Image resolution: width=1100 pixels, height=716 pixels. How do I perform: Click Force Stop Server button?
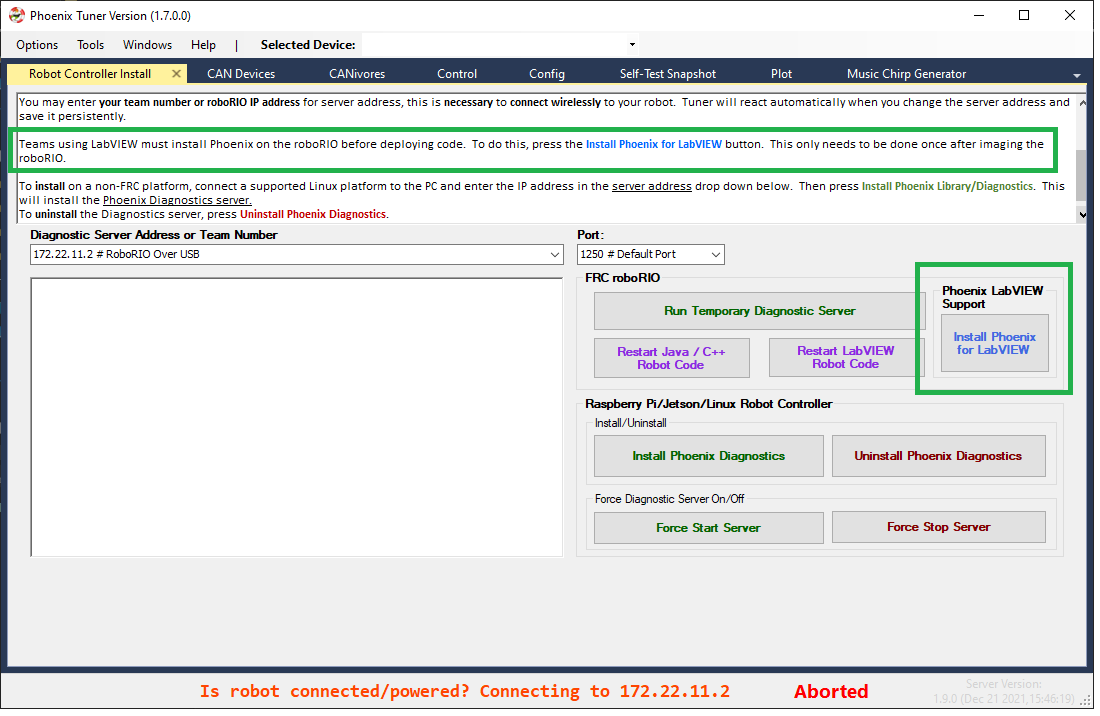tap(938, 527)
